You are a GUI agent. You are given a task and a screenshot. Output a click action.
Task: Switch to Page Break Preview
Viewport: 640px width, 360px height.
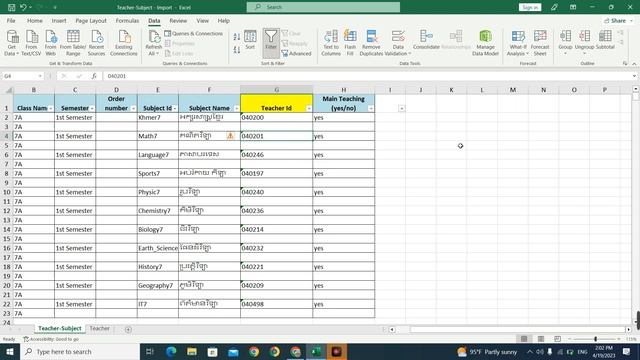tap(557, 339)
